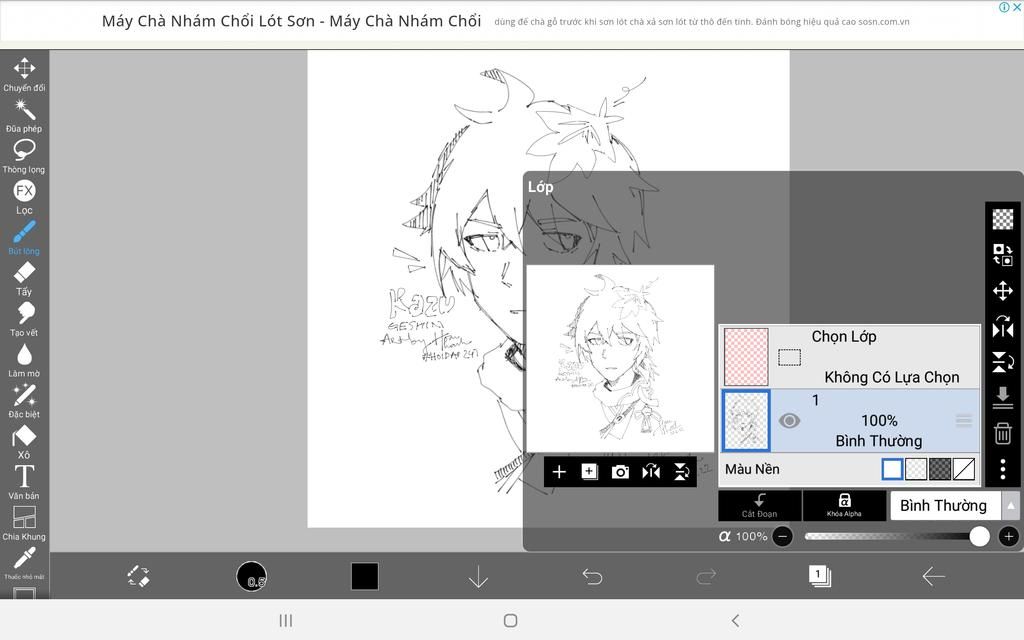
Task: Select the Xô bucket fill tool
Action: tap(24, 441)
